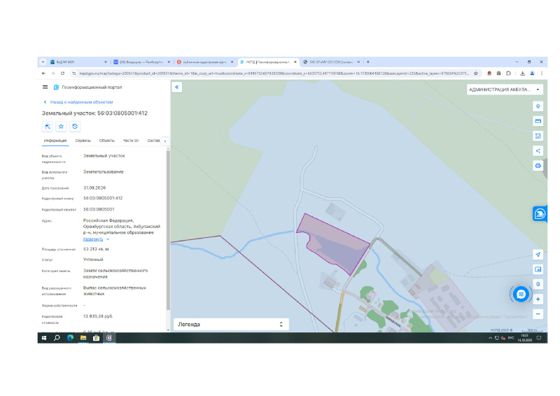
Task: Click the site information icon in address bar
Action: (x=74, y=73)
